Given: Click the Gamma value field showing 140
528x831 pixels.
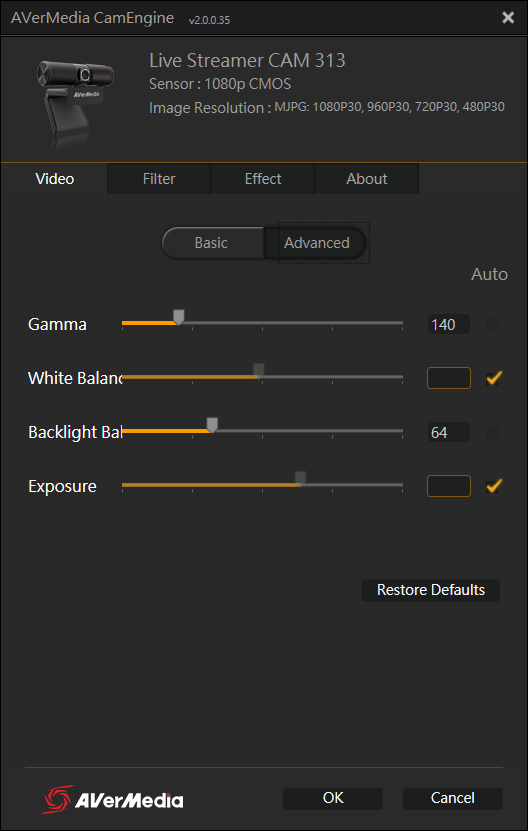Looking at the screenshot, I should 448,324.
